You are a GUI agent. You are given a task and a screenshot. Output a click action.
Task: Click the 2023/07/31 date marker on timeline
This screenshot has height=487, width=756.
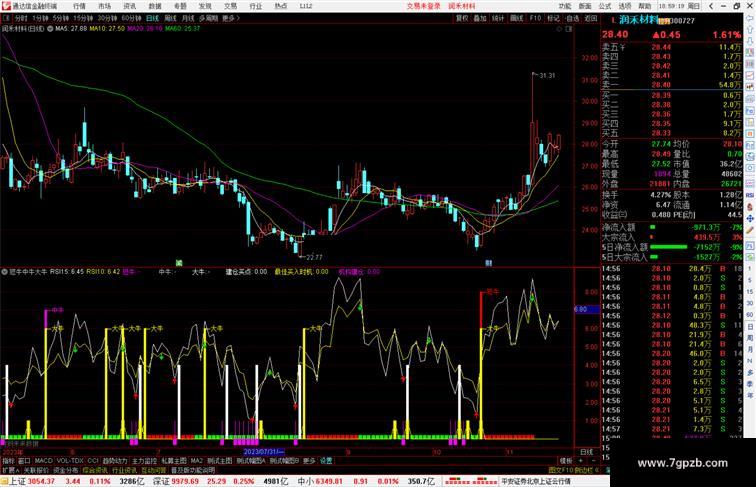(263, 452)
